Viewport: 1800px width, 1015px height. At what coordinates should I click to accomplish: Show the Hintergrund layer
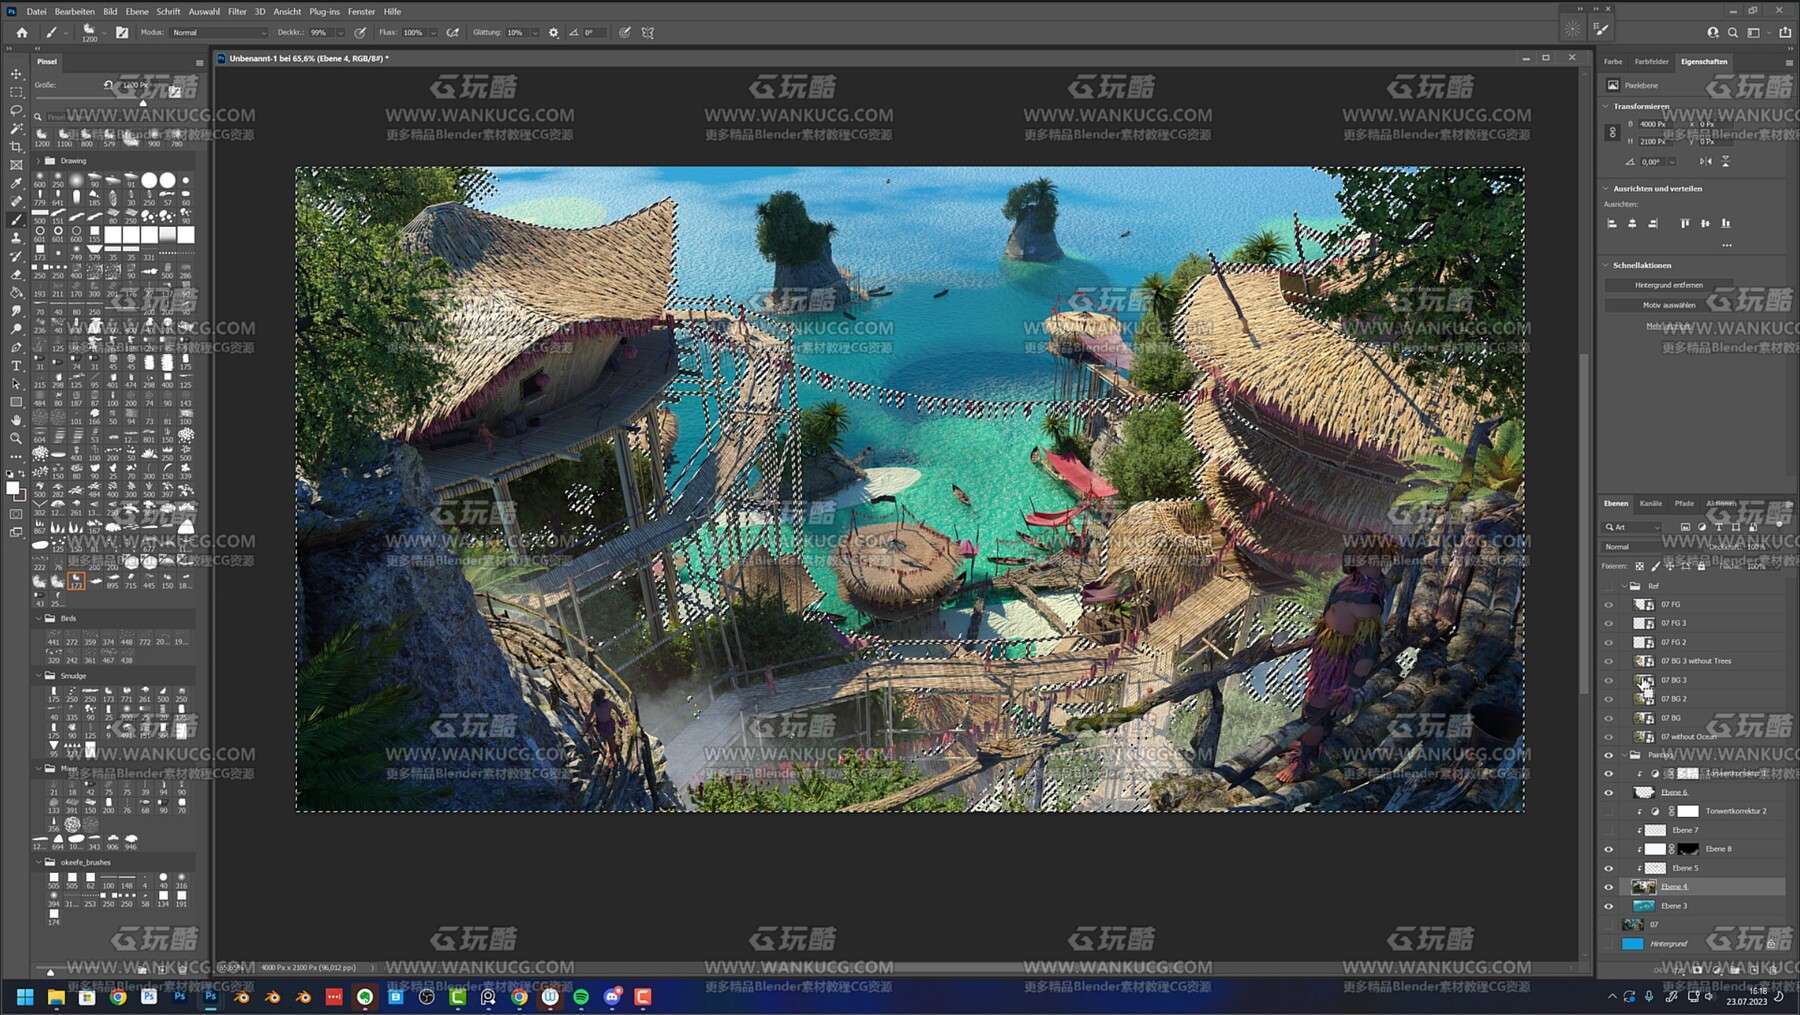point(1609,943)
